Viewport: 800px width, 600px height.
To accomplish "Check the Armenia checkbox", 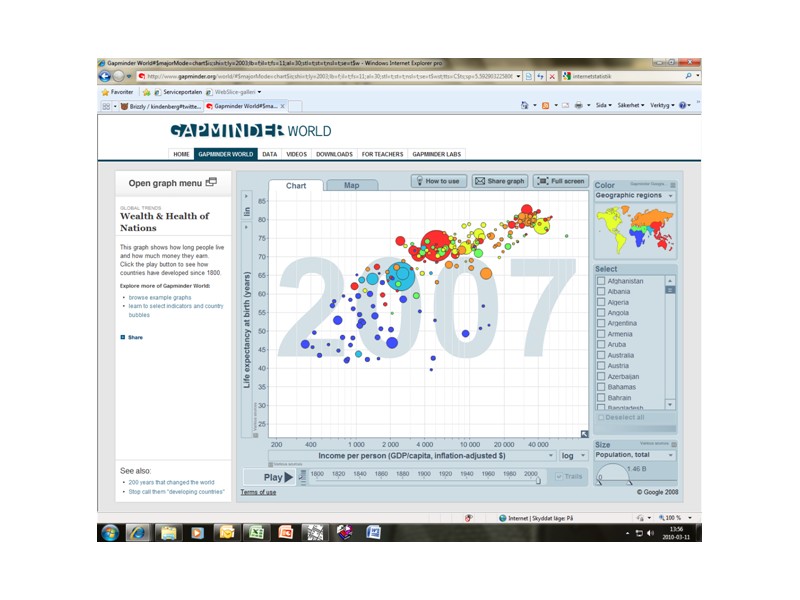I will tap(601, 334).
